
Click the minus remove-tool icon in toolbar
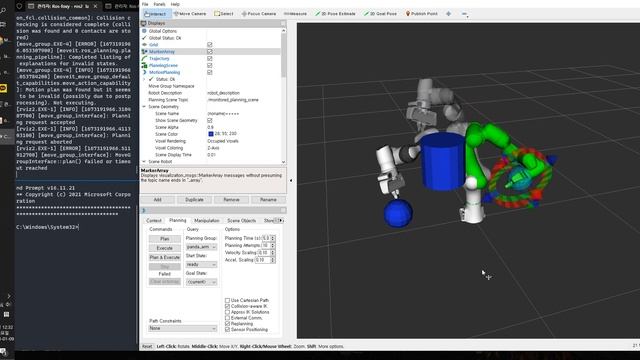[x=464, y=14]
